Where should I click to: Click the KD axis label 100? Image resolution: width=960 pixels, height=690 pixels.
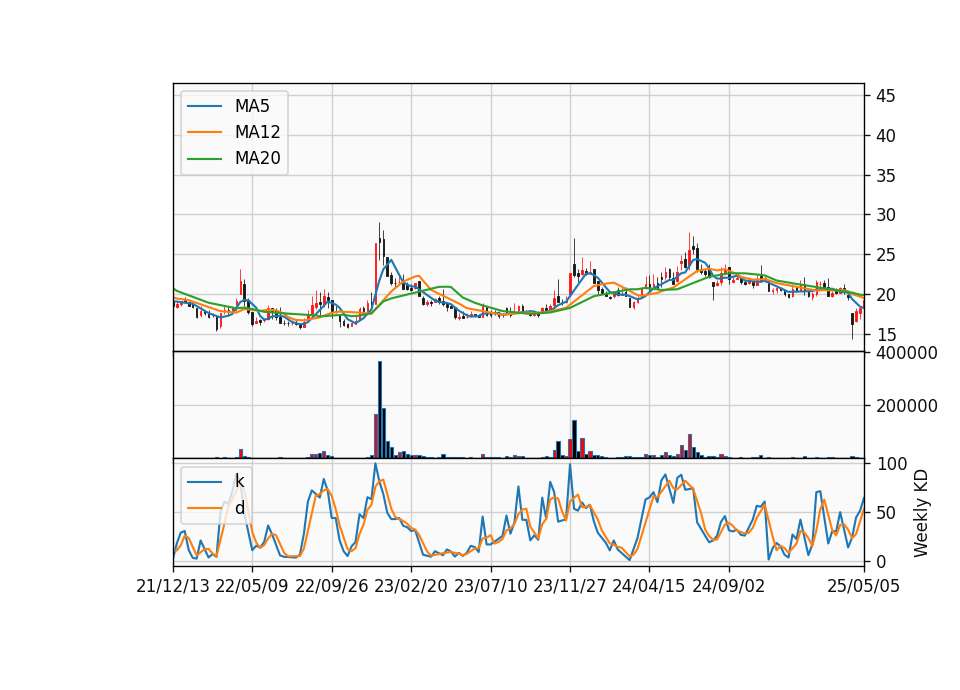[892, 464]
